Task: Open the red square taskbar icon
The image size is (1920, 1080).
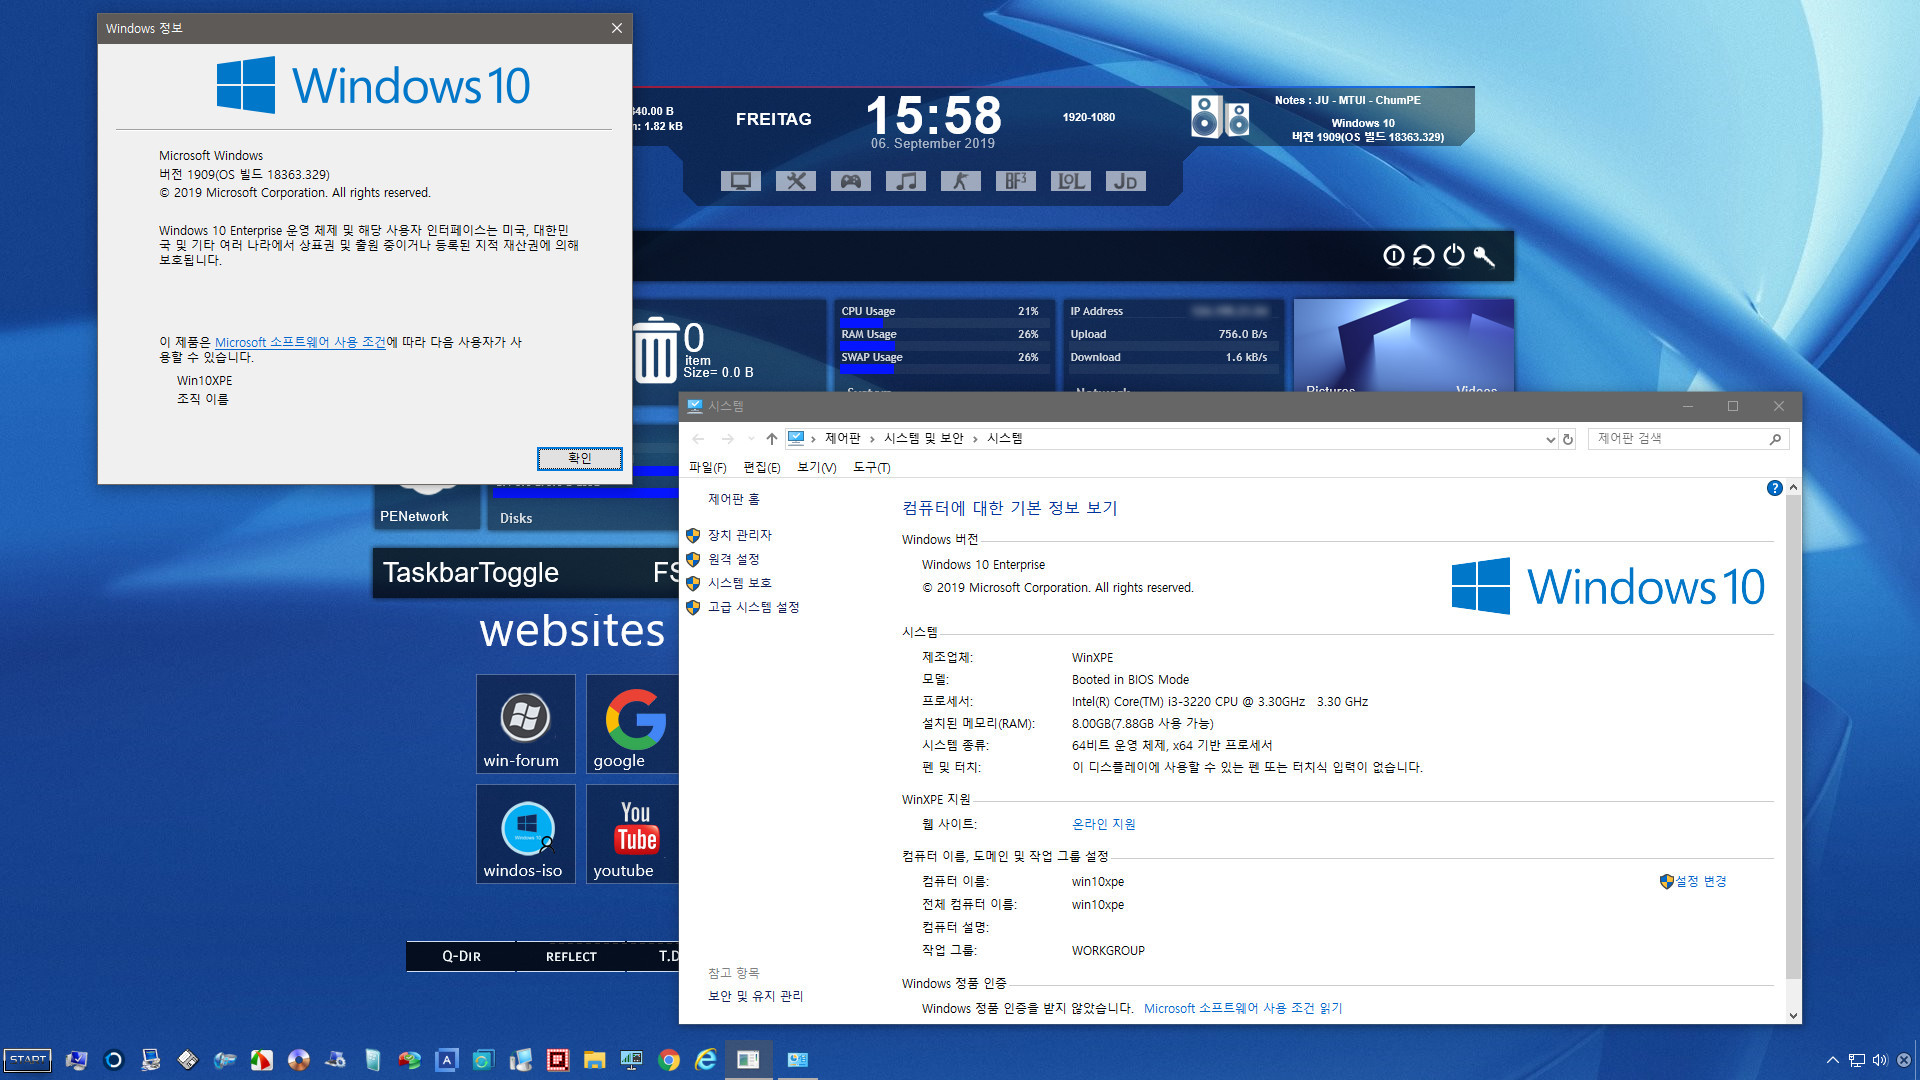Action: pyautogui.click(x=558, y=1060)
